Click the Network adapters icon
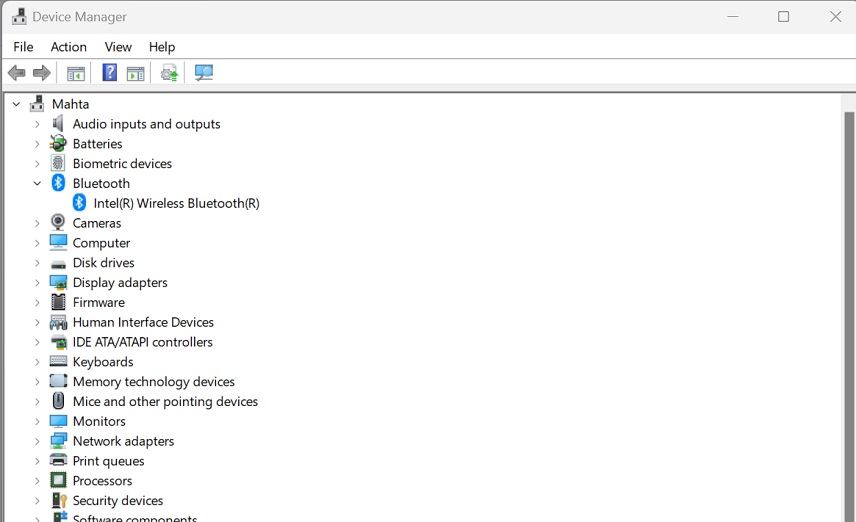The height and width of the screenshot is (522, 856). tap(58, 441)
